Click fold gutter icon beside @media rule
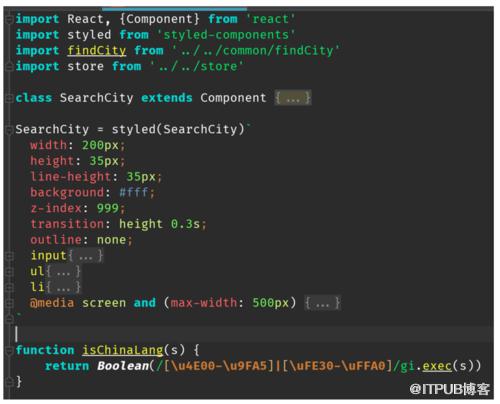This screenshot has width=500, height=404. click(x=9, y=303)
